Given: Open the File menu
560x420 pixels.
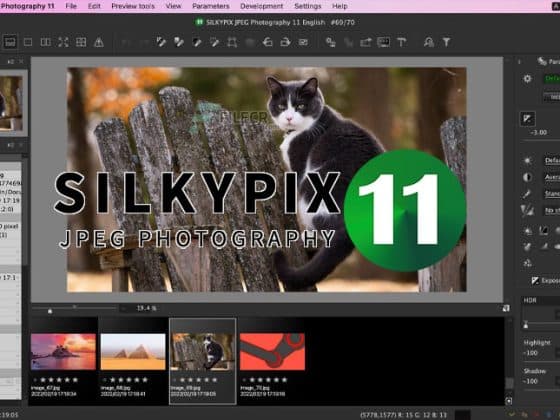Looking at the screenshot, I should point(71,6).
